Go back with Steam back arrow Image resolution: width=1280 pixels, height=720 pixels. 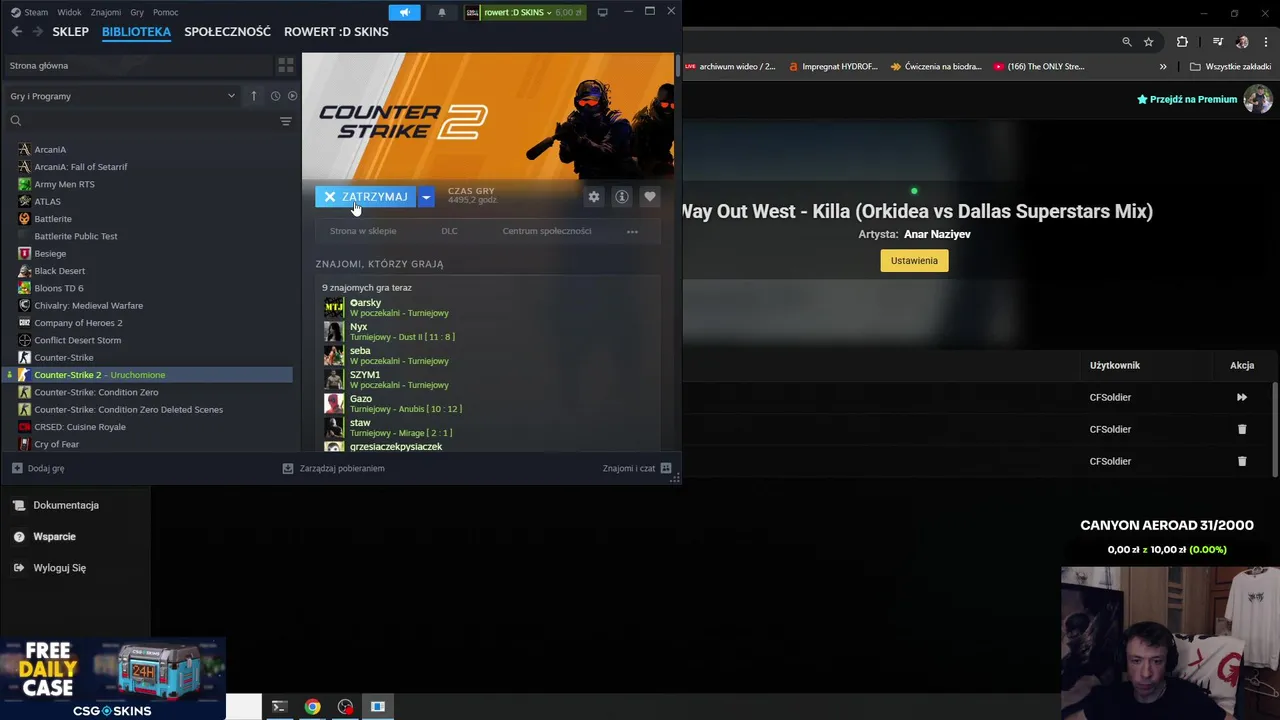16,32
